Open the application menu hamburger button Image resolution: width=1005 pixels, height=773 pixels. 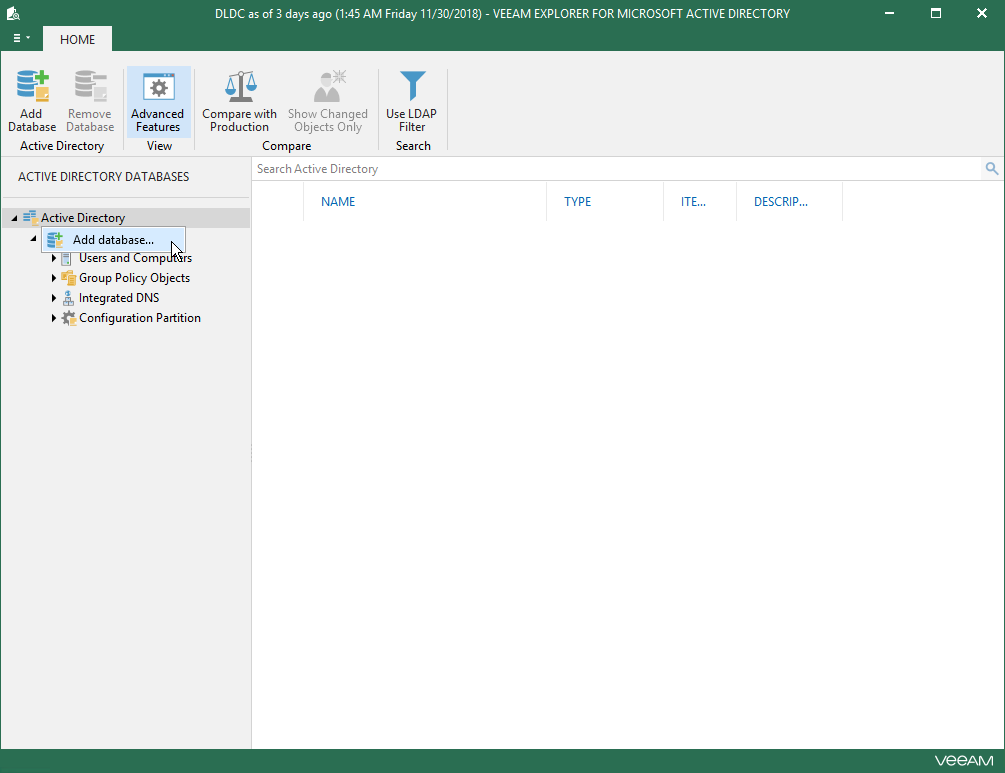tap(21, 38)
